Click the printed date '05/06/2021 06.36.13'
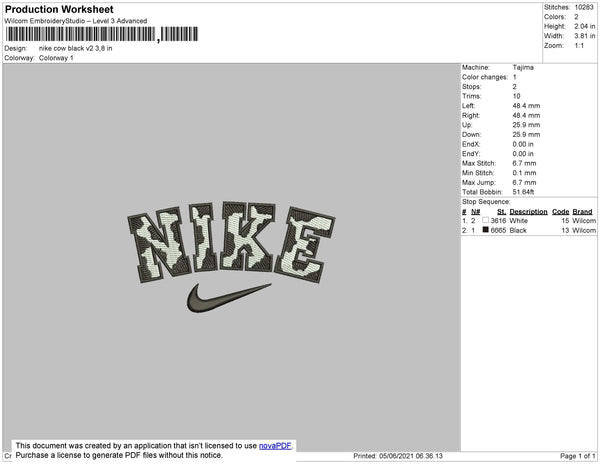Image resolution: width=600 pixels, height=464 pixels. [x=411, y=456]
